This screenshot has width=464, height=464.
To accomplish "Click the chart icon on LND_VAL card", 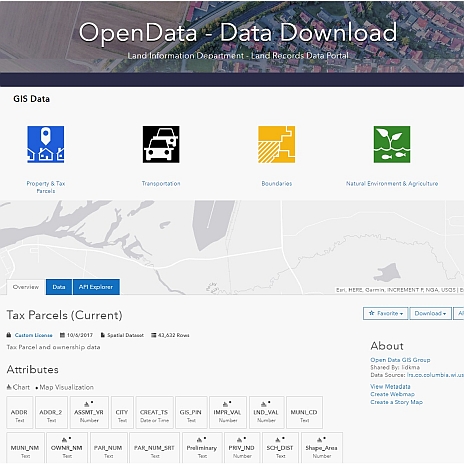I will pos(264,404).
